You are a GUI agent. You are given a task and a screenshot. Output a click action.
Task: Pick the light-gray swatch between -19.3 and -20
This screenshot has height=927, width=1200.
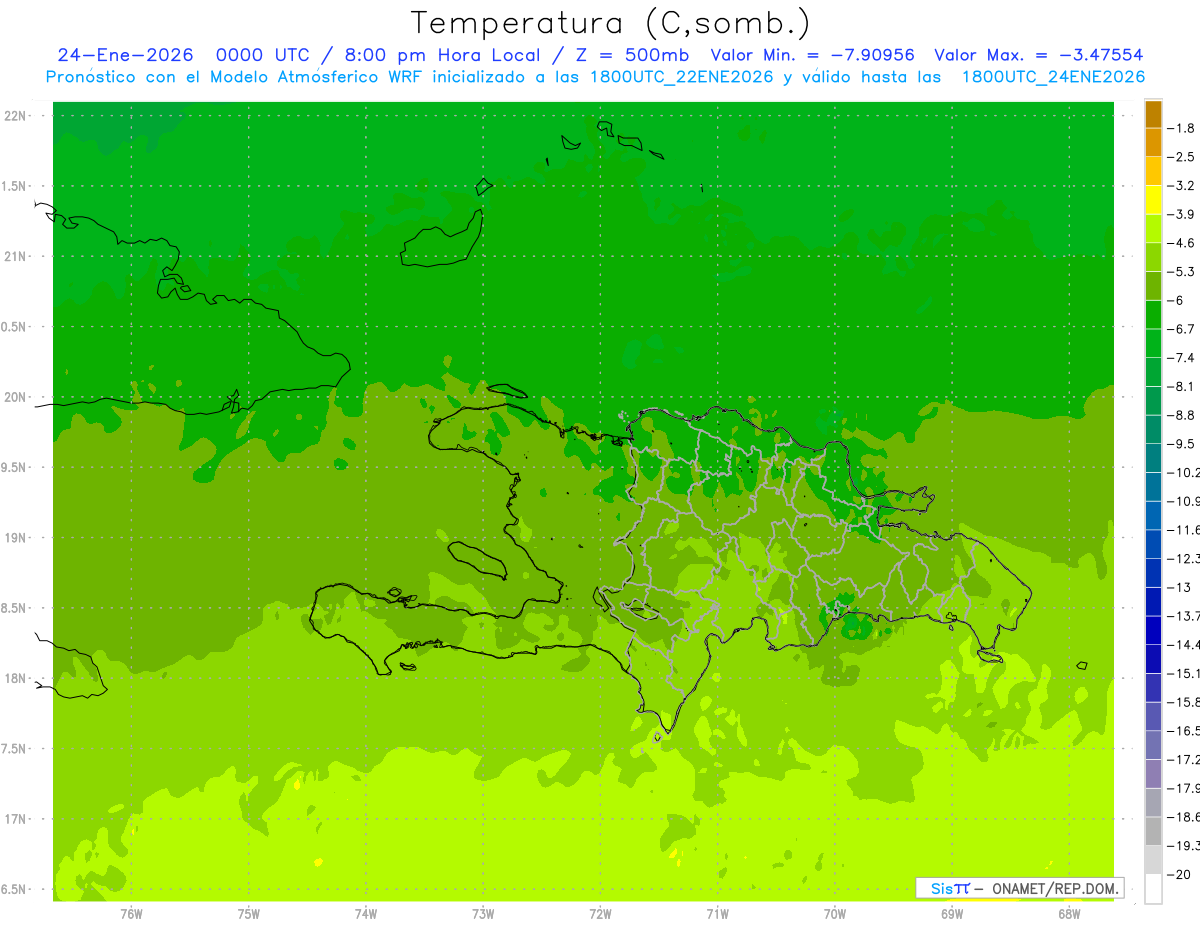(x=1153, y=860)
